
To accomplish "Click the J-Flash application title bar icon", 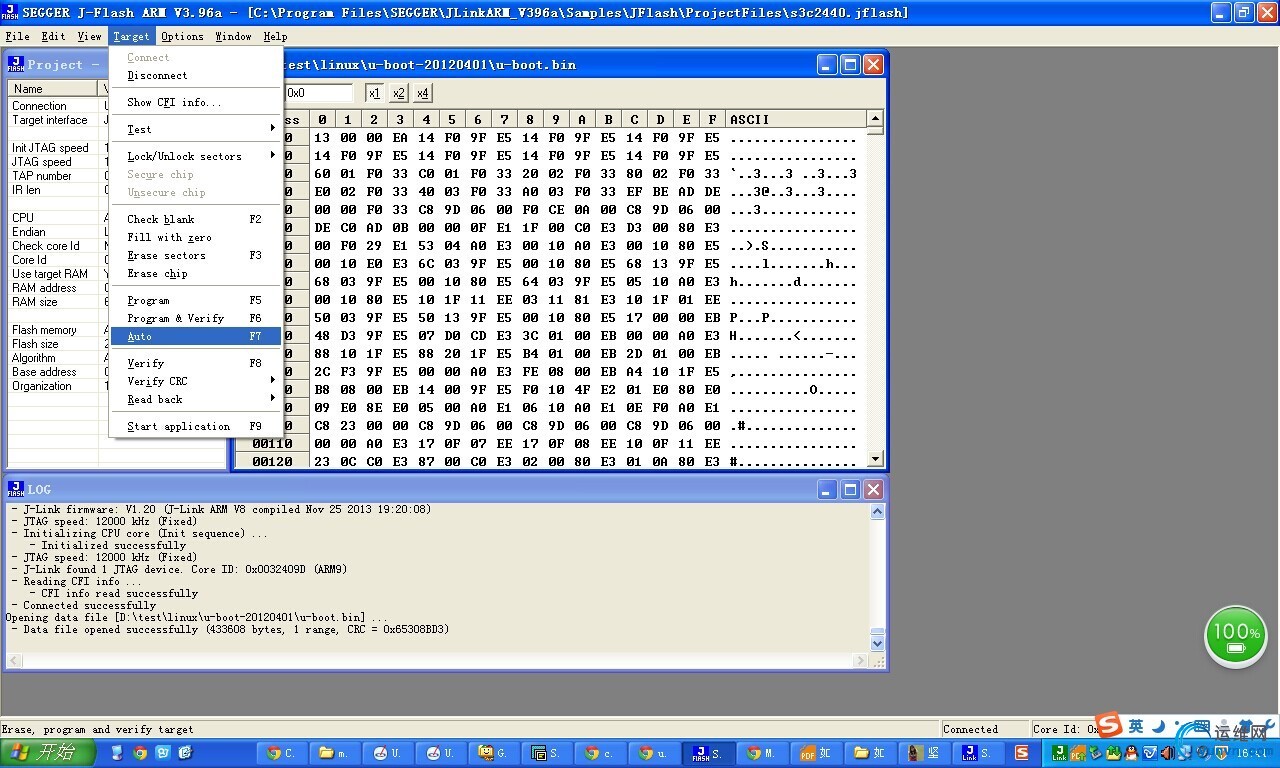I will click(x=10, y=12).
